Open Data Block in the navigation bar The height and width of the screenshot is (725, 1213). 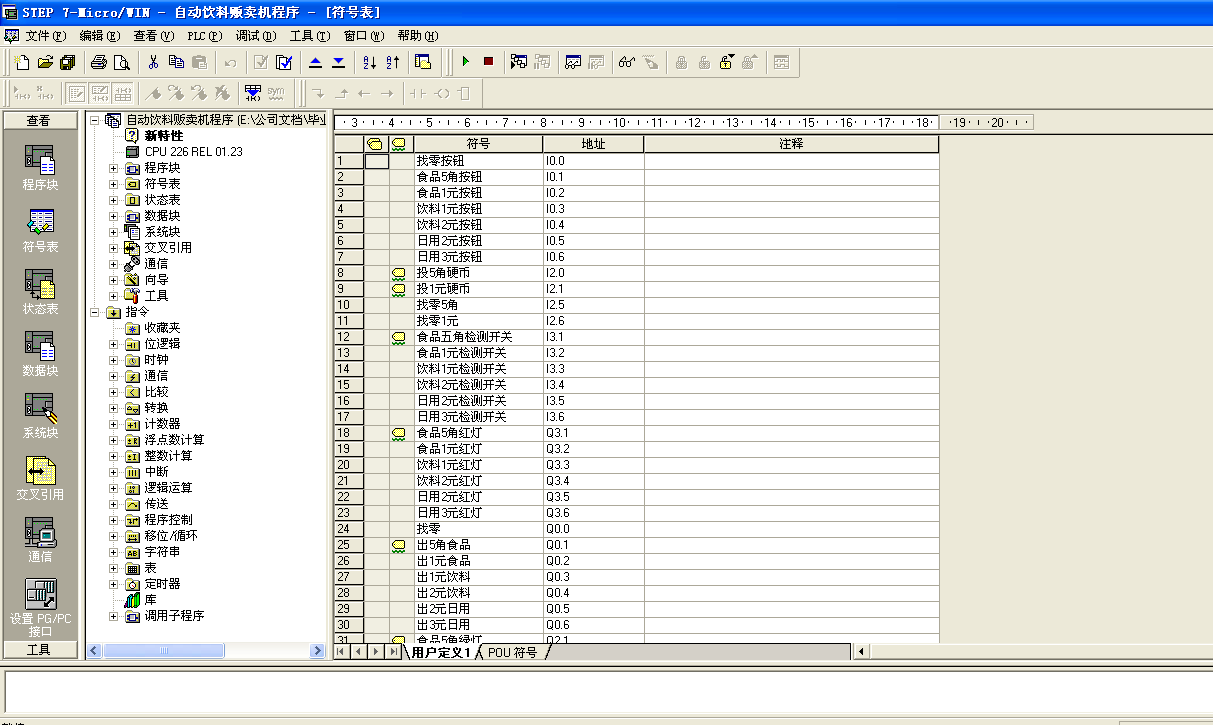click(41, 354)
